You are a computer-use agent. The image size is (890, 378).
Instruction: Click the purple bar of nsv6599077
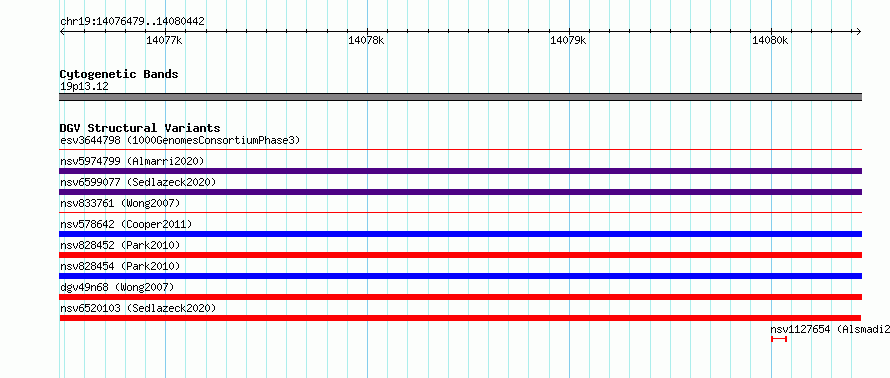pos(460,192)
